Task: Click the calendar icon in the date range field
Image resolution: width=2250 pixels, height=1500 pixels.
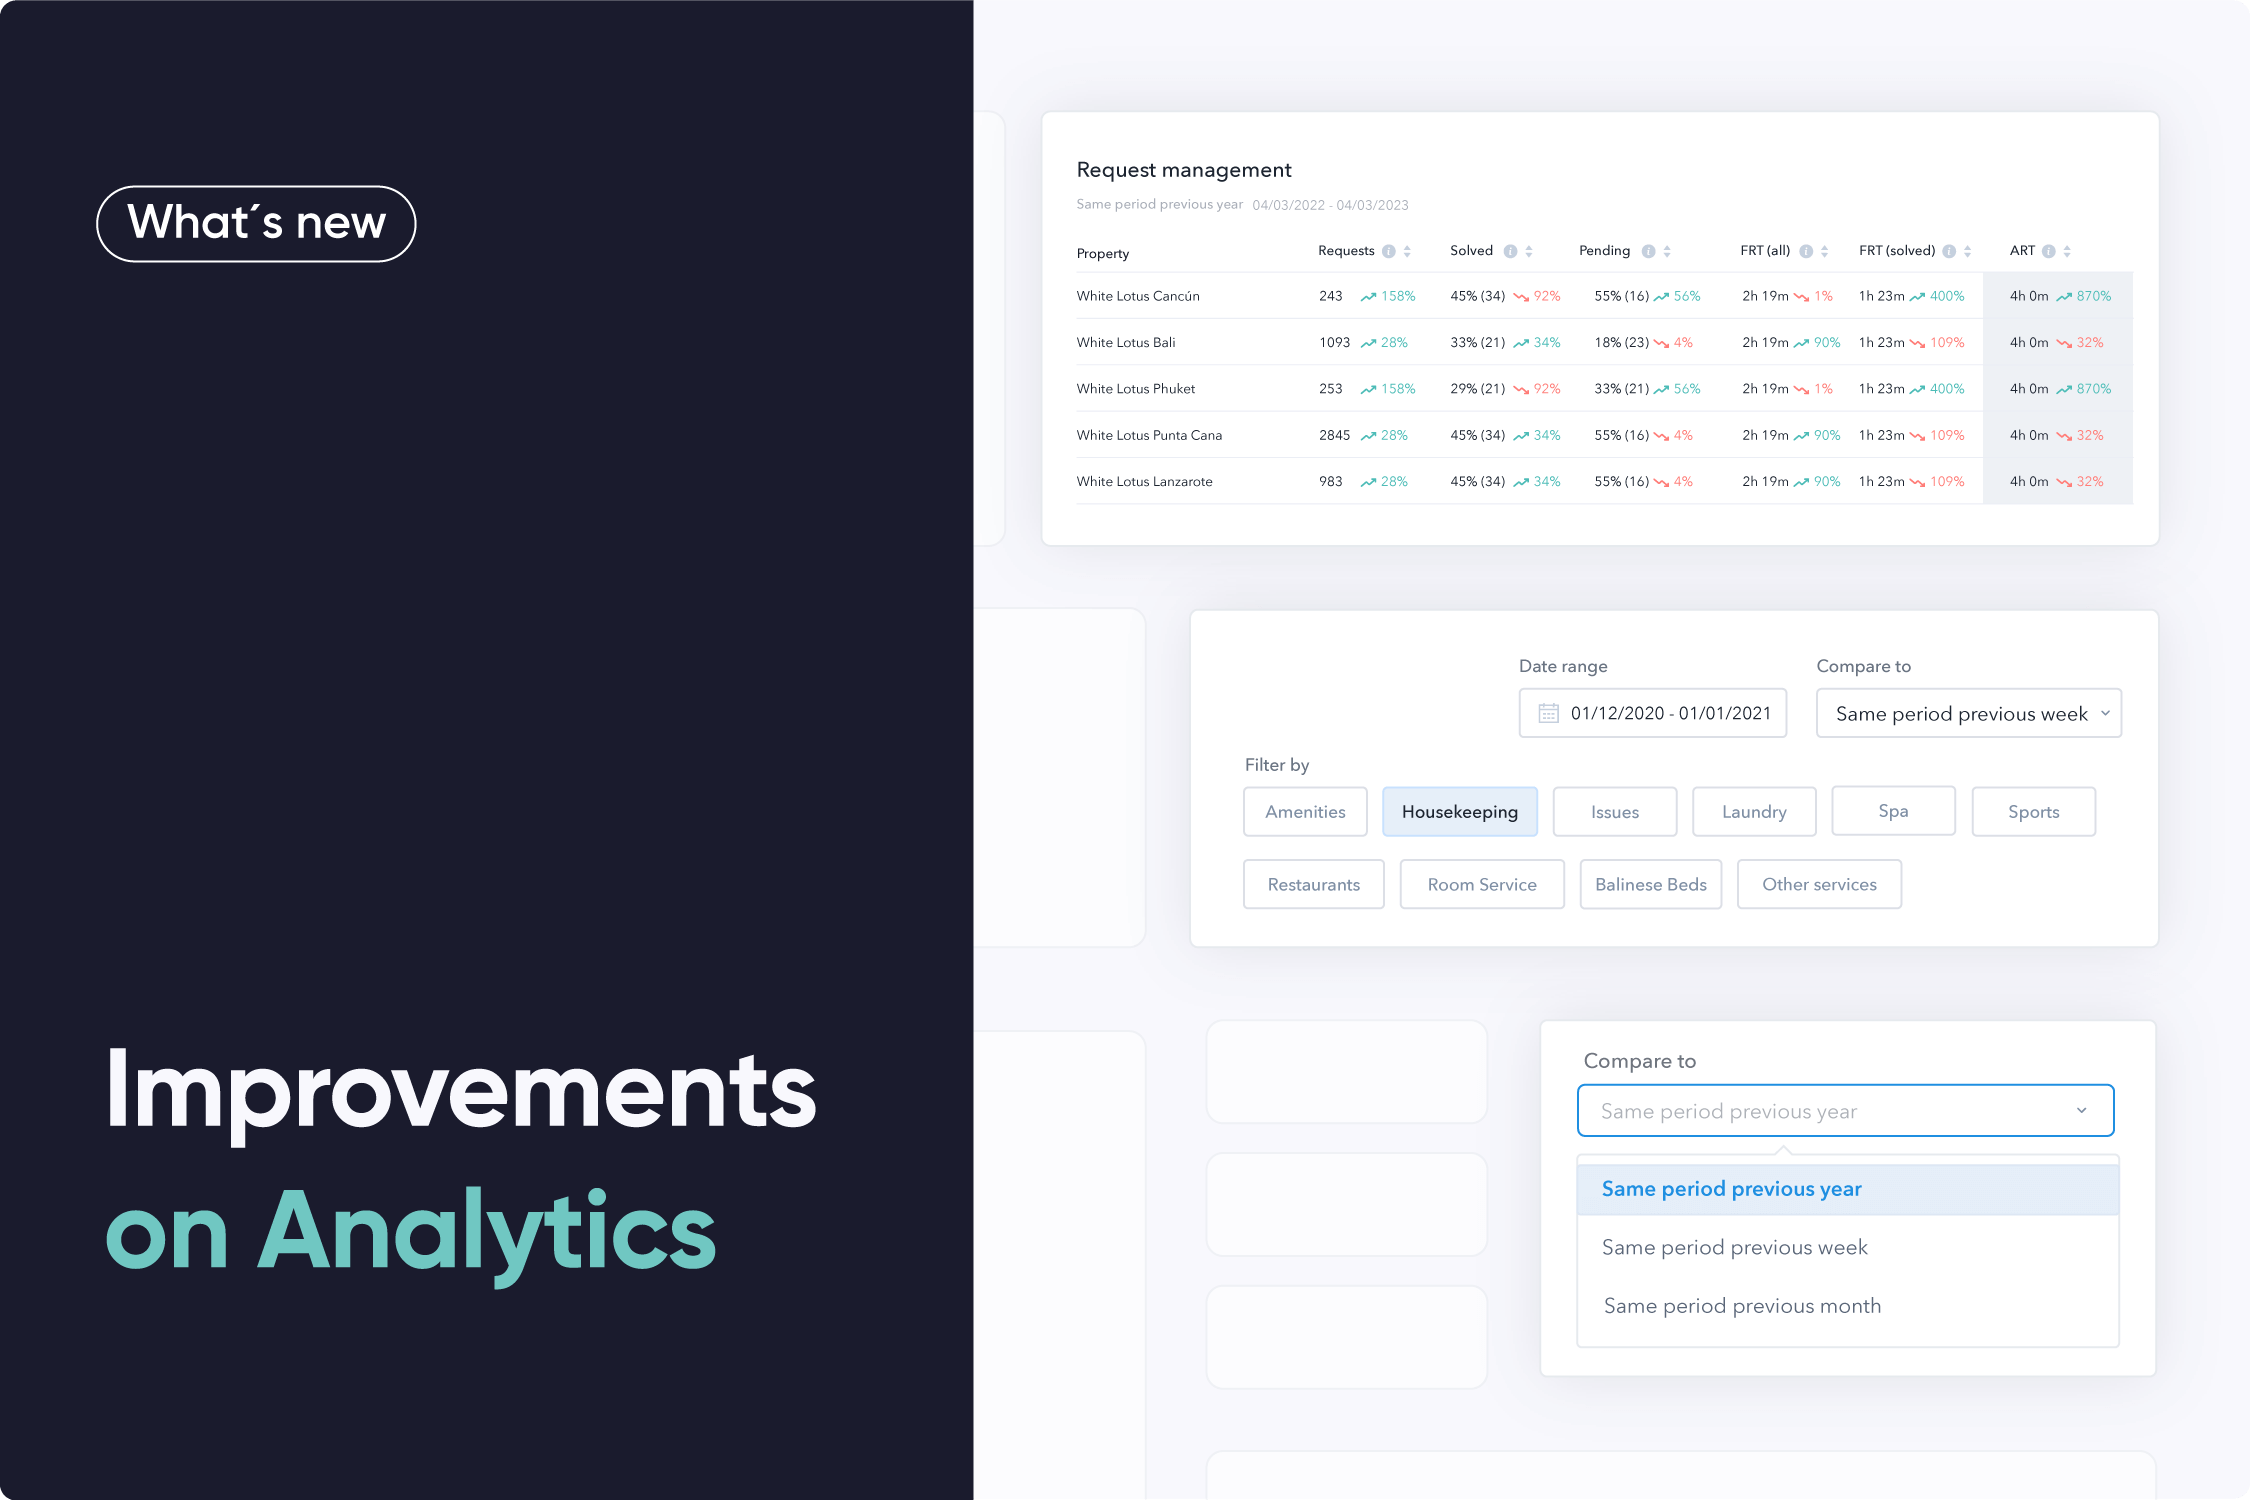Action: (1547, 713)
